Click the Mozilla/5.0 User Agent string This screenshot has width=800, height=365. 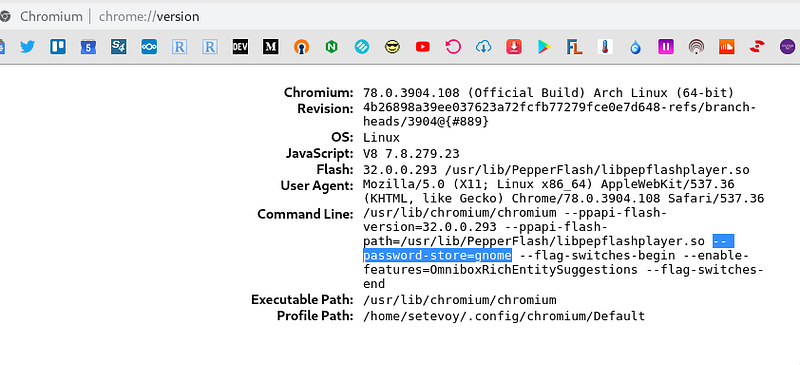563,191
